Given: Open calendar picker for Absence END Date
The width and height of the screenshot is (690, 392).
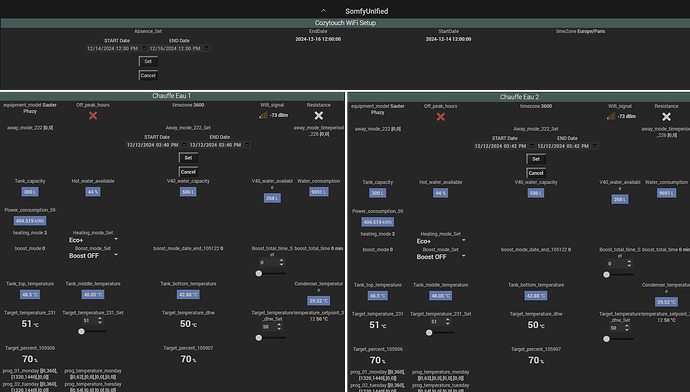Looking at the screenshot, I should [x=206, y=48].
